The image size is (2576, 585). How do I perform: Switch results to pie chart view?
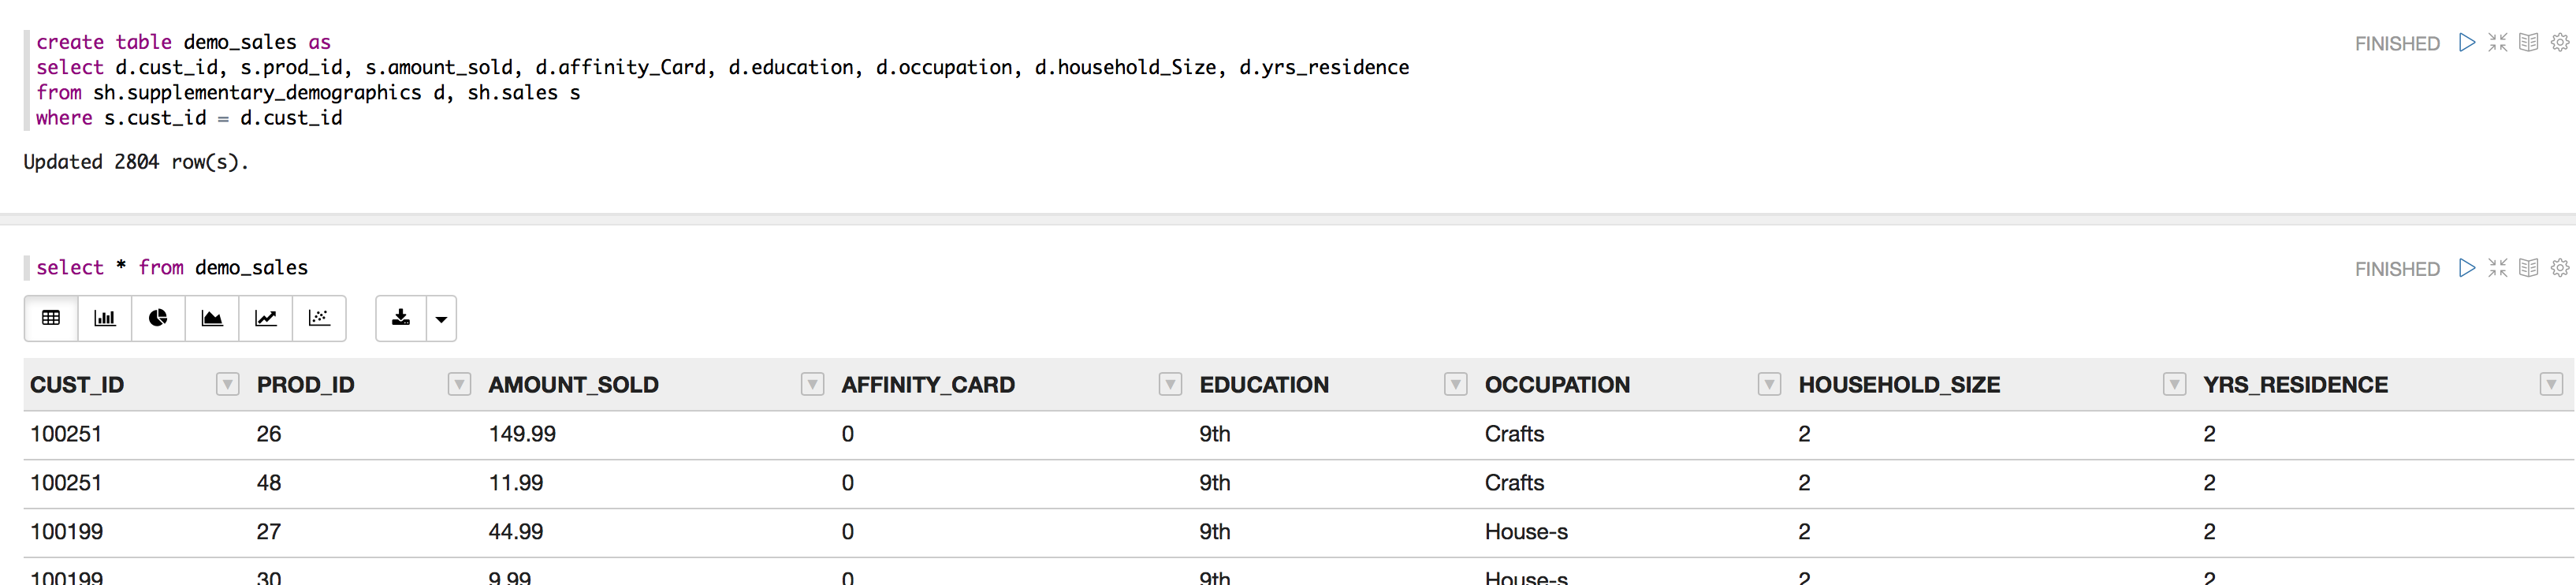coord(158,318)
